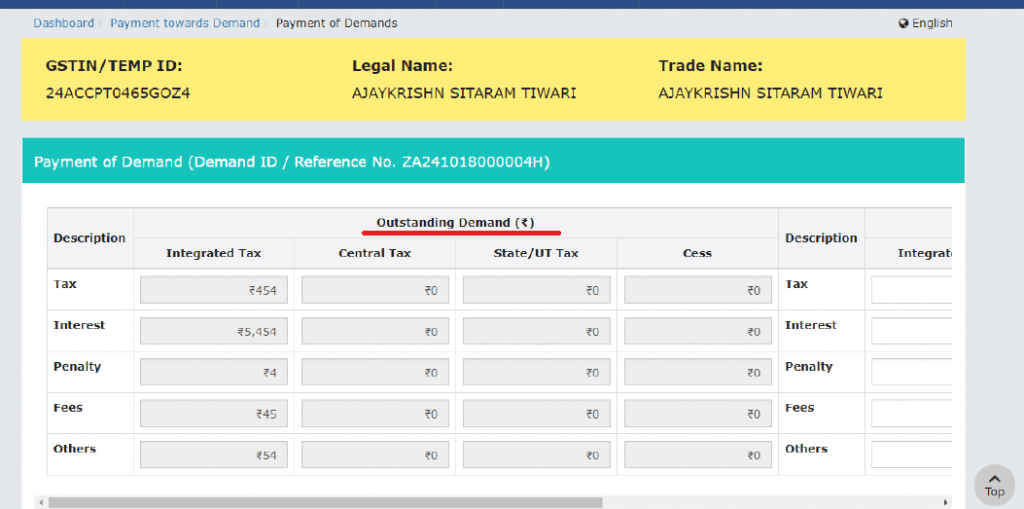Screen dimensions: 1024x509
Task: Click the left arrow of horizontal scrollbar
Action: pyautogui.click(x=40, y=502)
